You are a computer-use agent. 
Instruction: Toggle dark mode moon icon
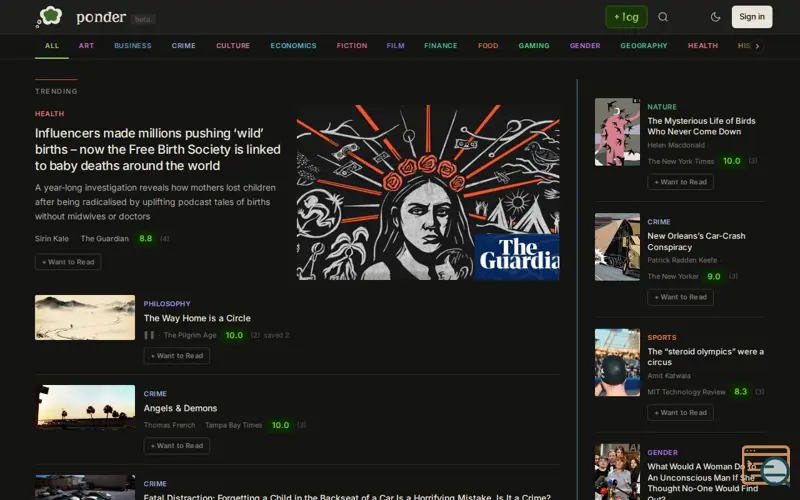pyautogui.click(x=715, y=17)
